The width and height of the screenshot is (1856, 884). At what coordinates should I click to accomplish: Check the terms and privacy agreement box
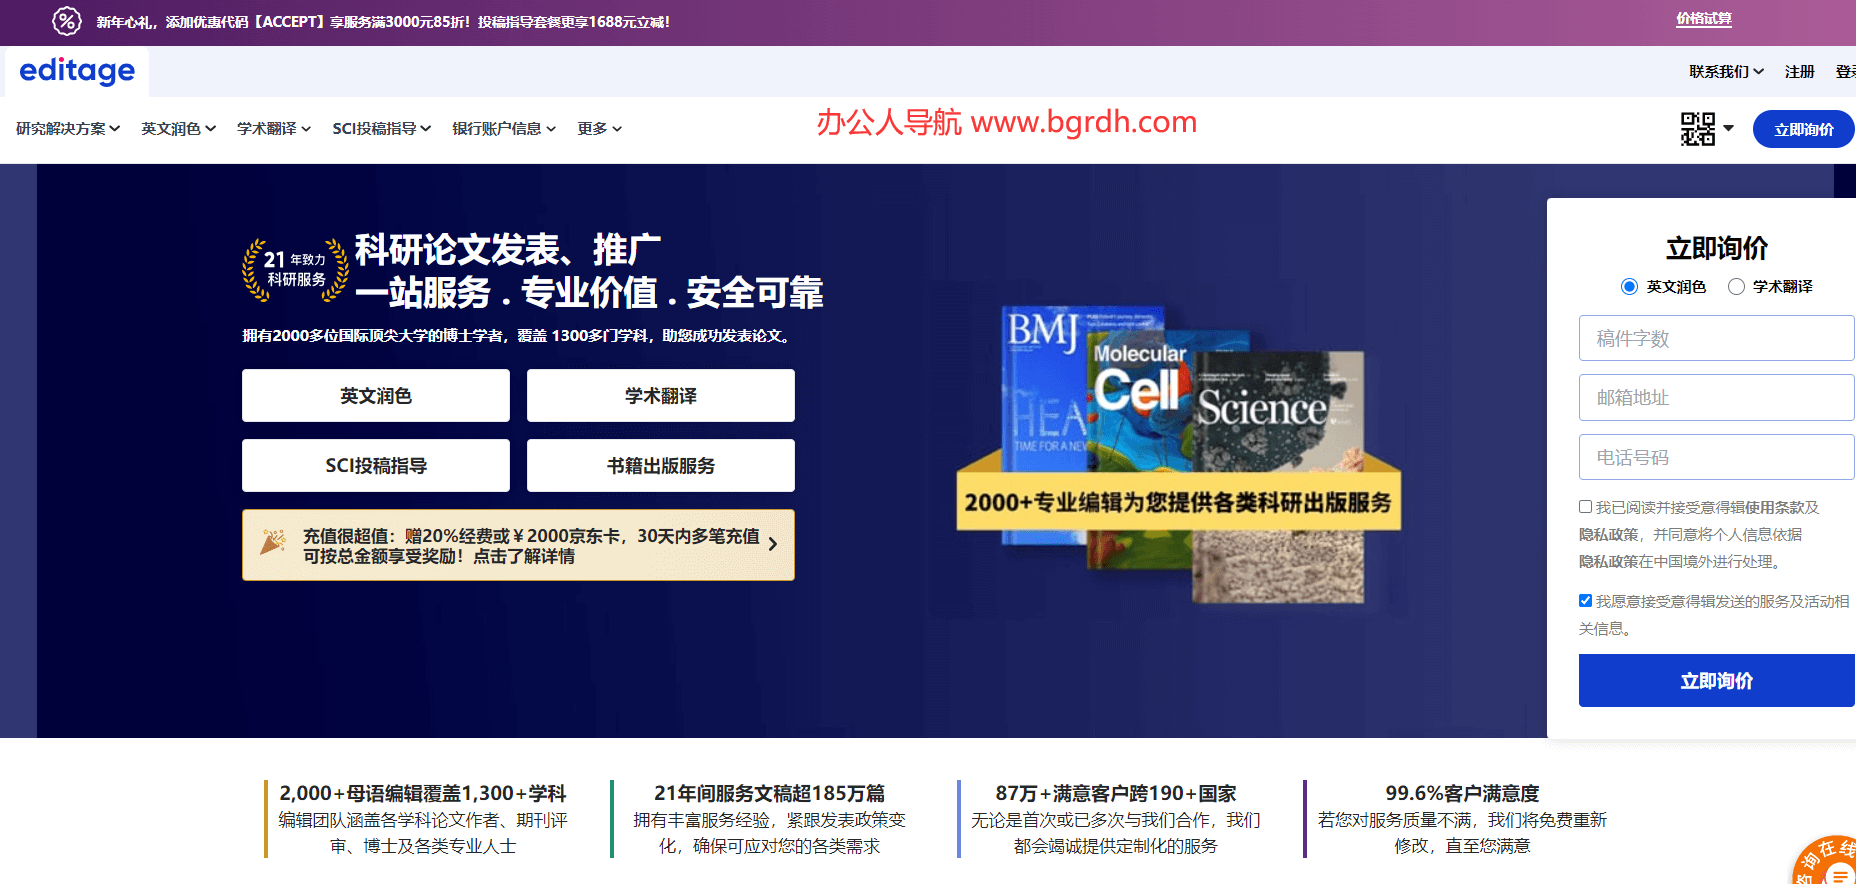[x=1585, y=507]
